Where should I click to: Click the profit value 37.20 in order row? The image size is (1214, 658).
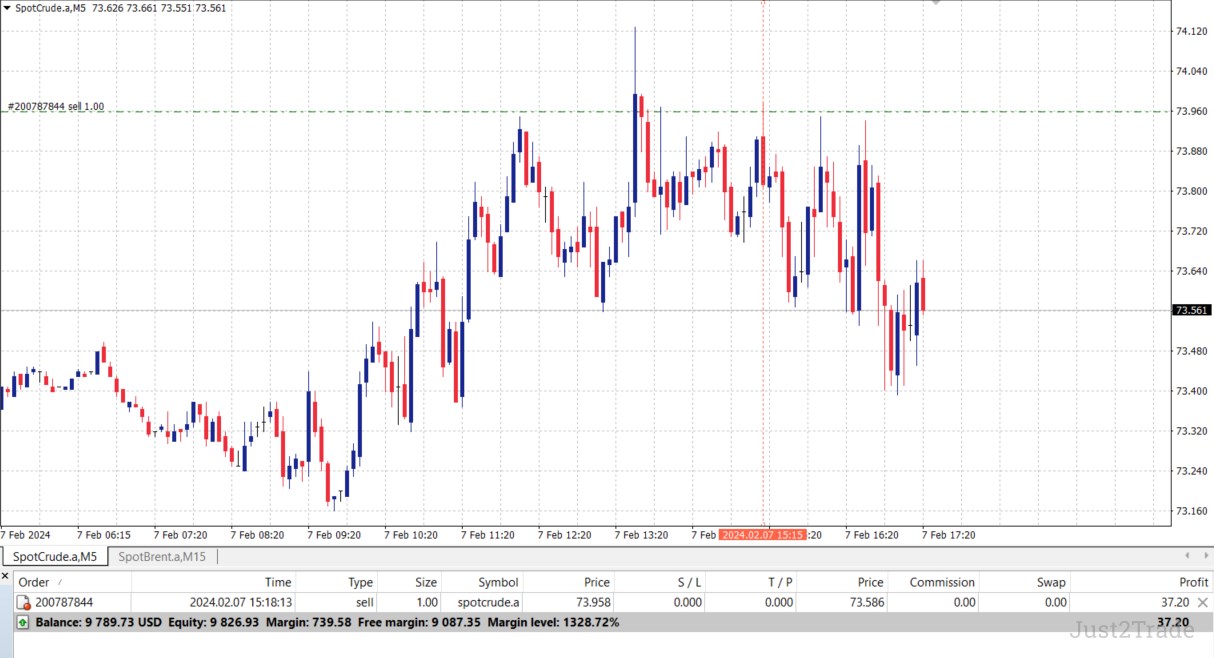(x=1175, y=602)
